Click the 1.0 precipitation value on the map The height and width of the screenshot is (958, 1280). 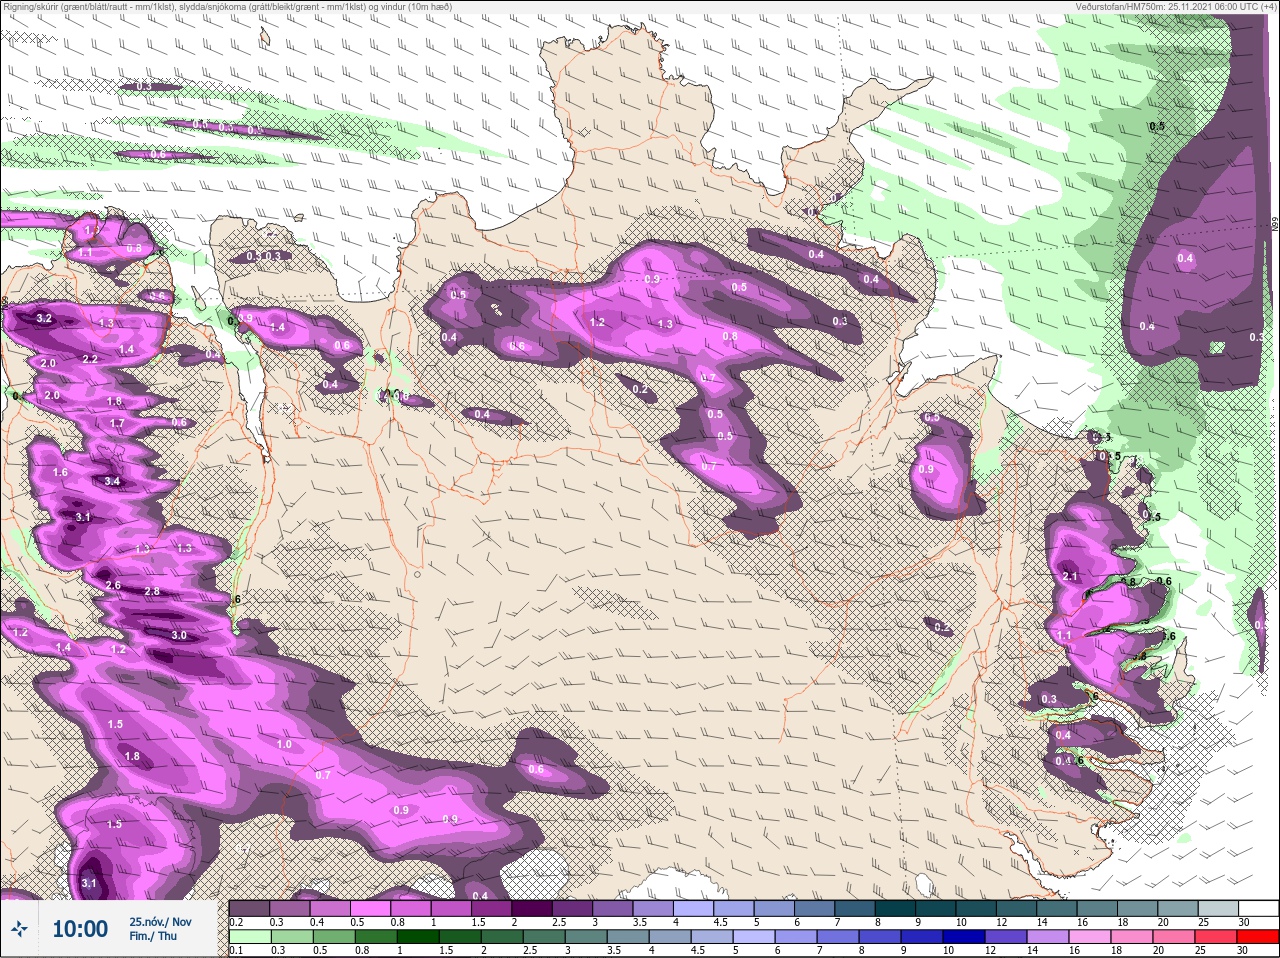[x=284, y=744]
